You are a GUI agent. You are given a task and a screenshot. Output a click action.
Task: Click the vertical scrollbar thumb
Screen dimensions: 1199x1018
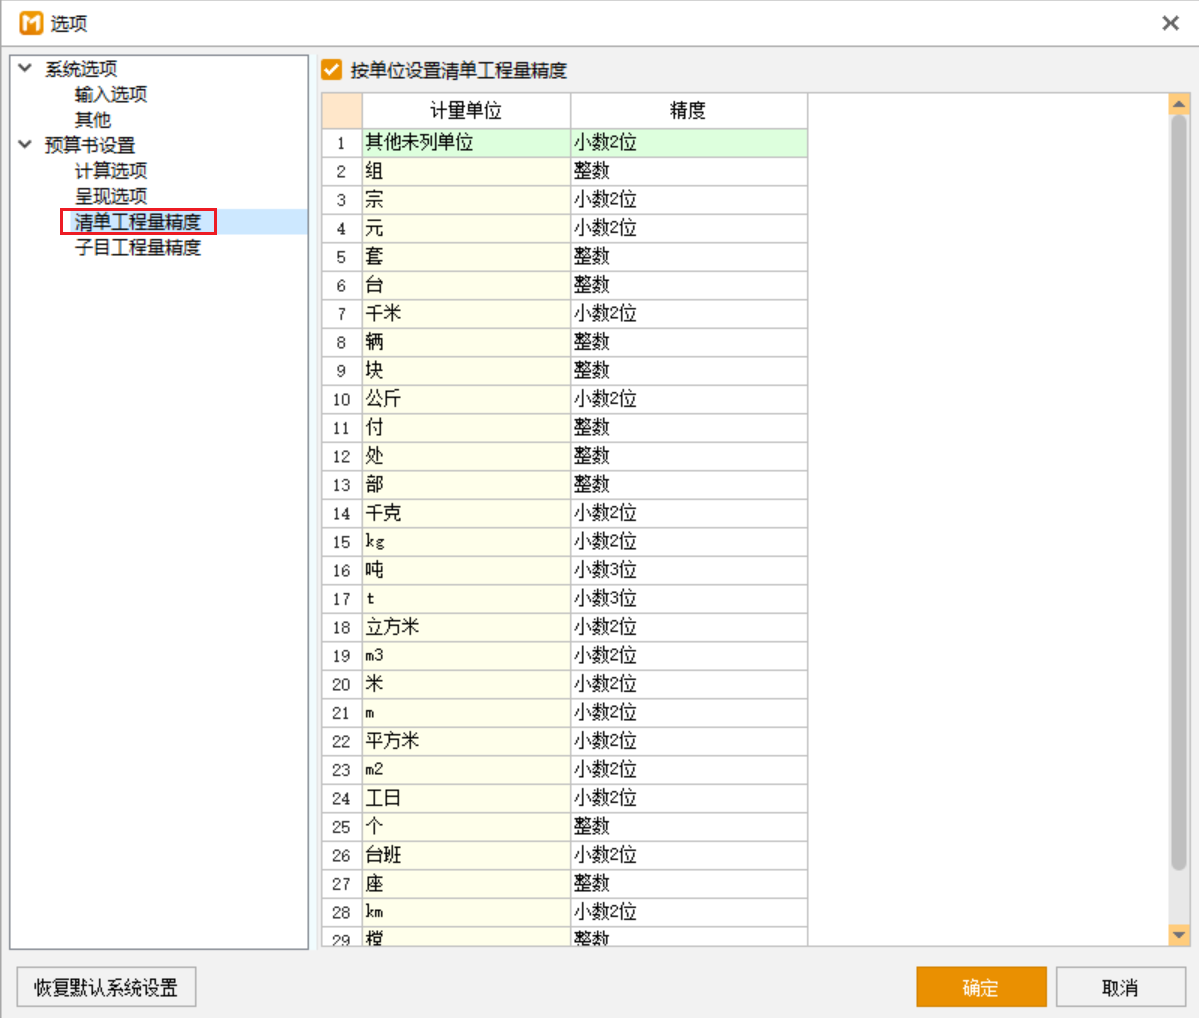click(1179, 490)
